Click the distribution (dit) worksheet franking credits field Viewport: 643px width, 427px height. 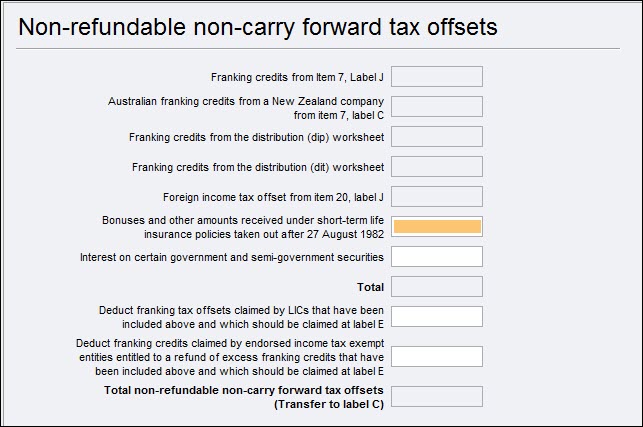[x=437, y=167]
